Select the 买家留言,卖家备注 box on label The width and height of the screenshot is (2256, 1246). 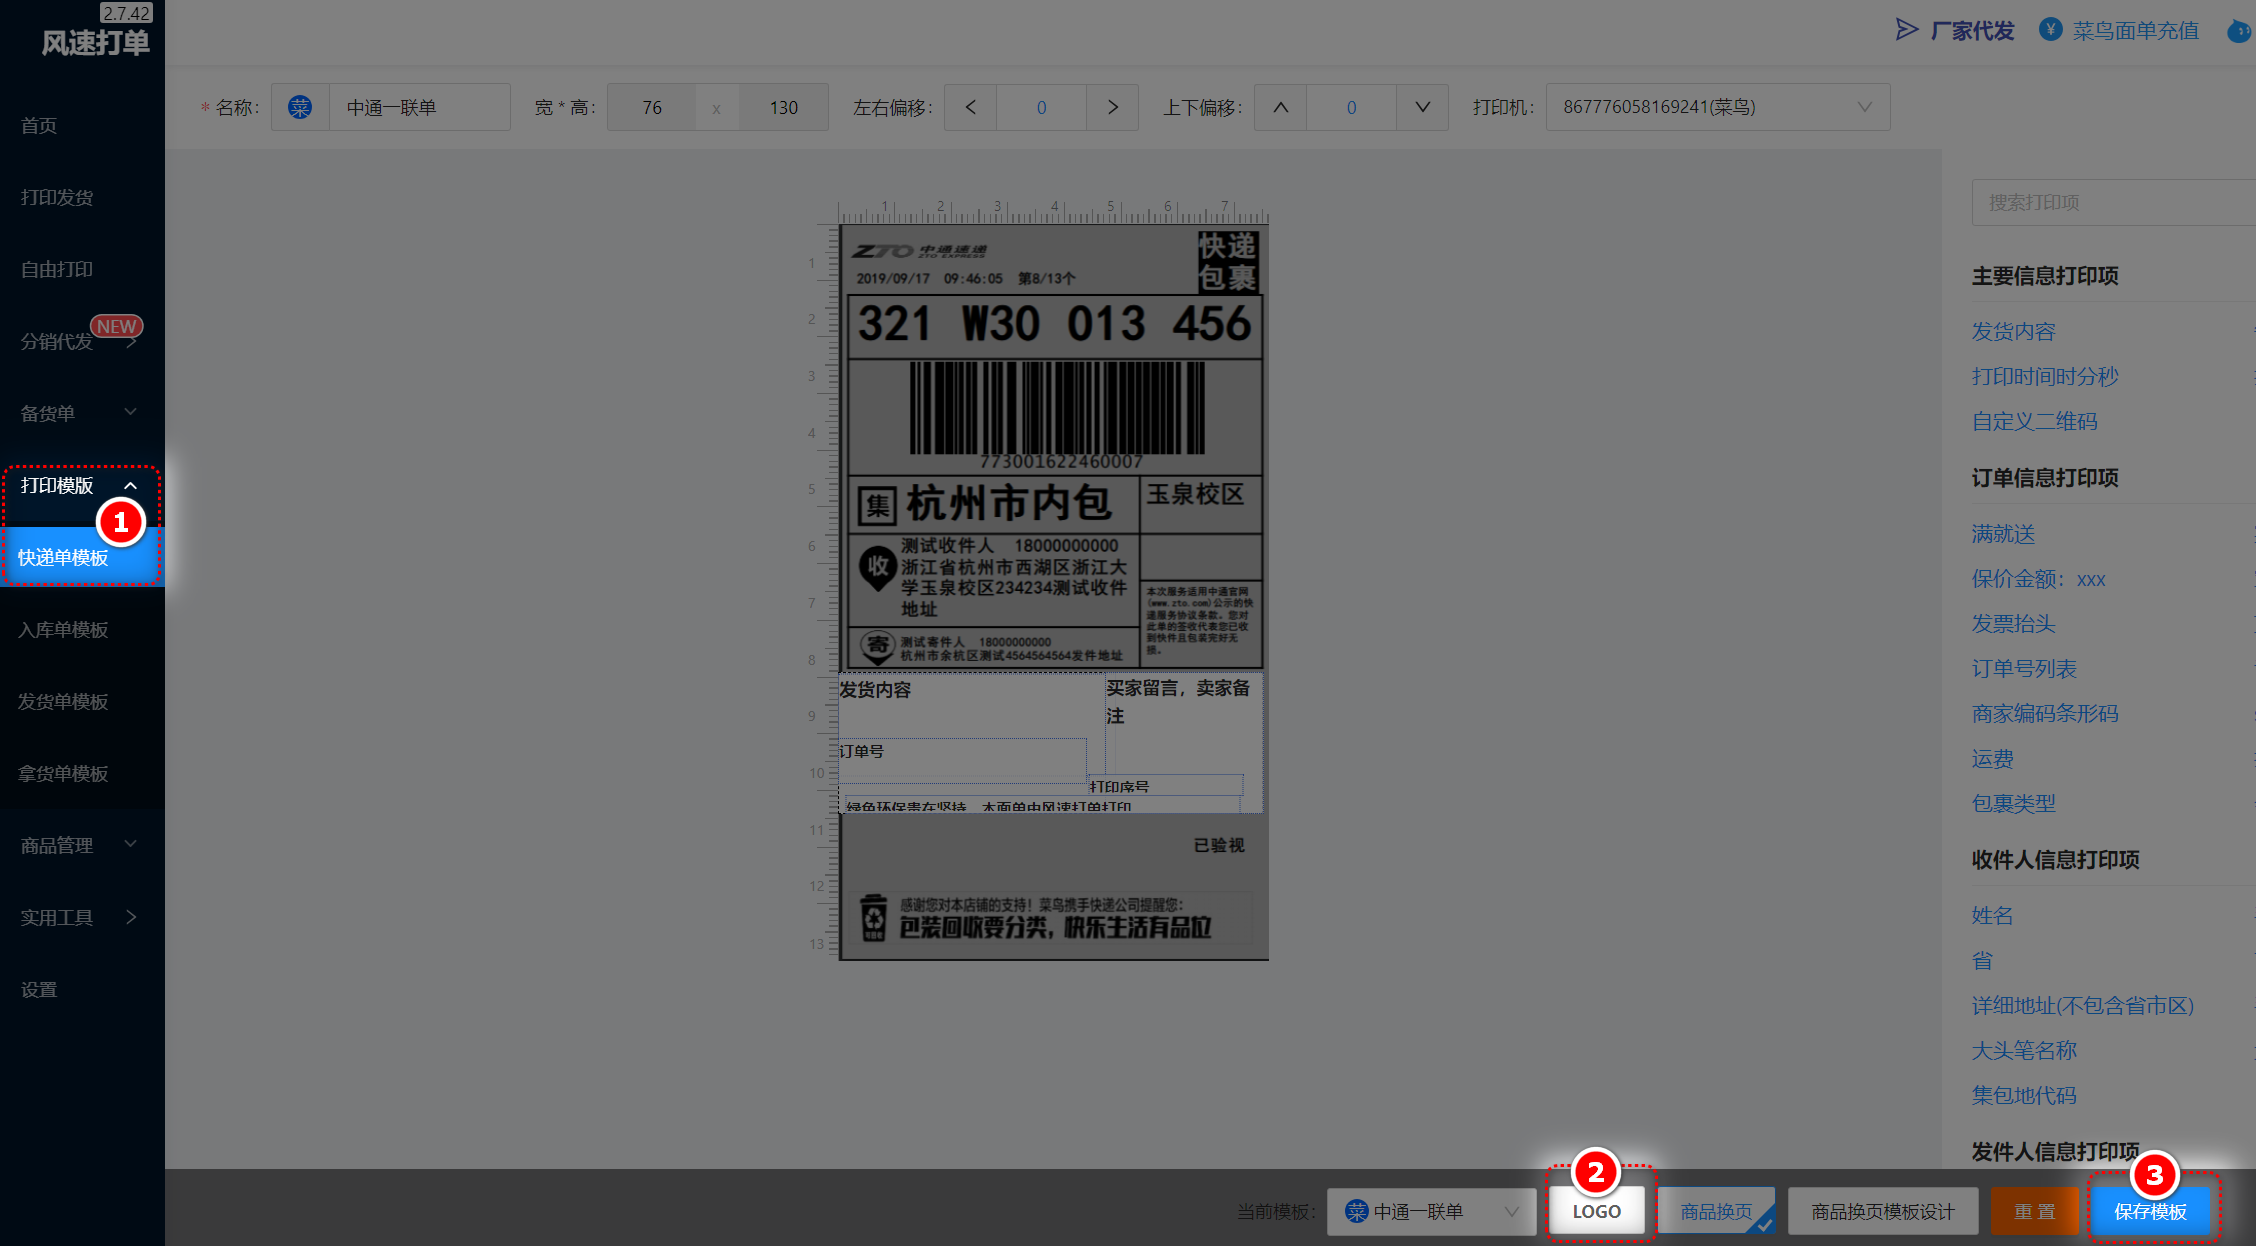1183,722
